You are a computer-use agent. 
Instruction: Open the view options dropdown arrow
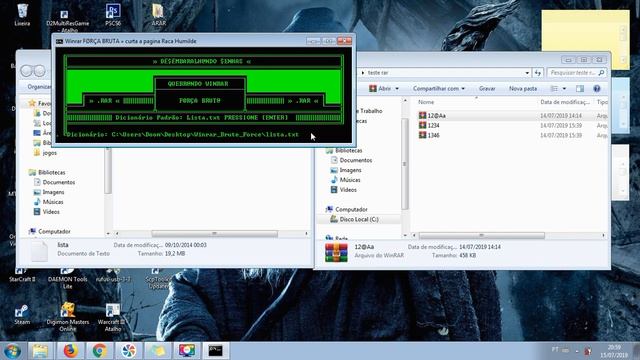click(564, 89)
